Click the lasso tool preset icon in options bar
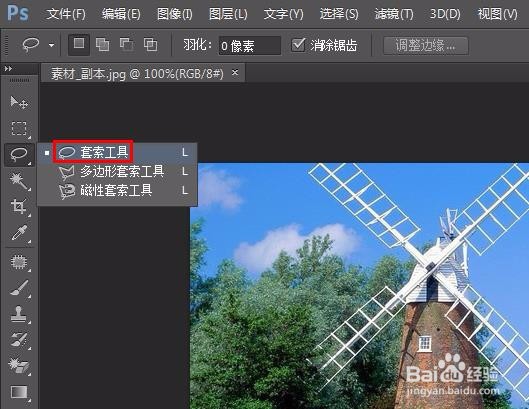The width and height of the screenshot is (529, 409). 31,45
